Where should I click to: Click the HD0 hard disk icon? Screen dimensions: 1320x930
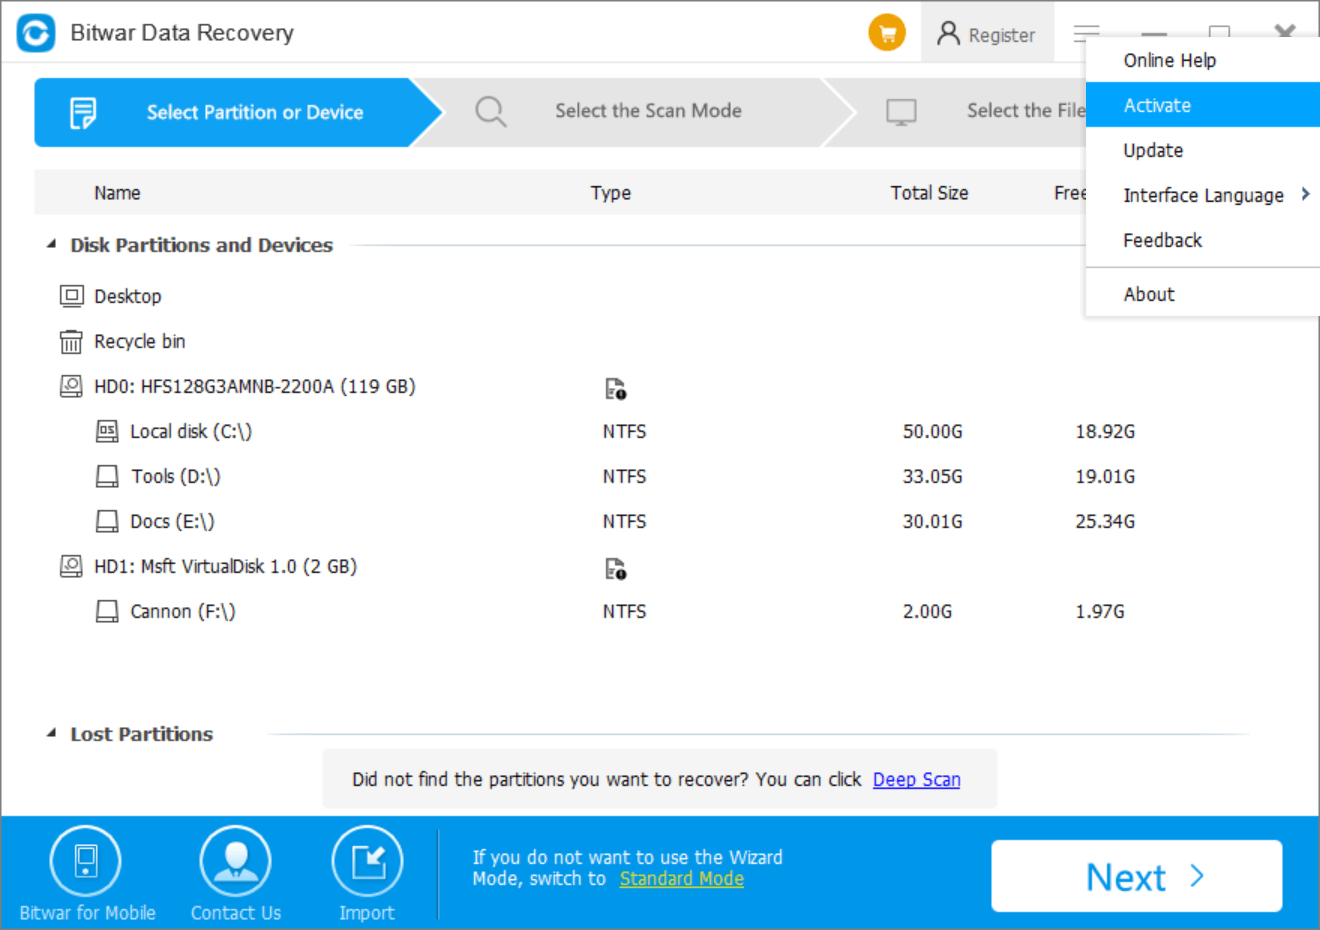[x=71, y=386]
